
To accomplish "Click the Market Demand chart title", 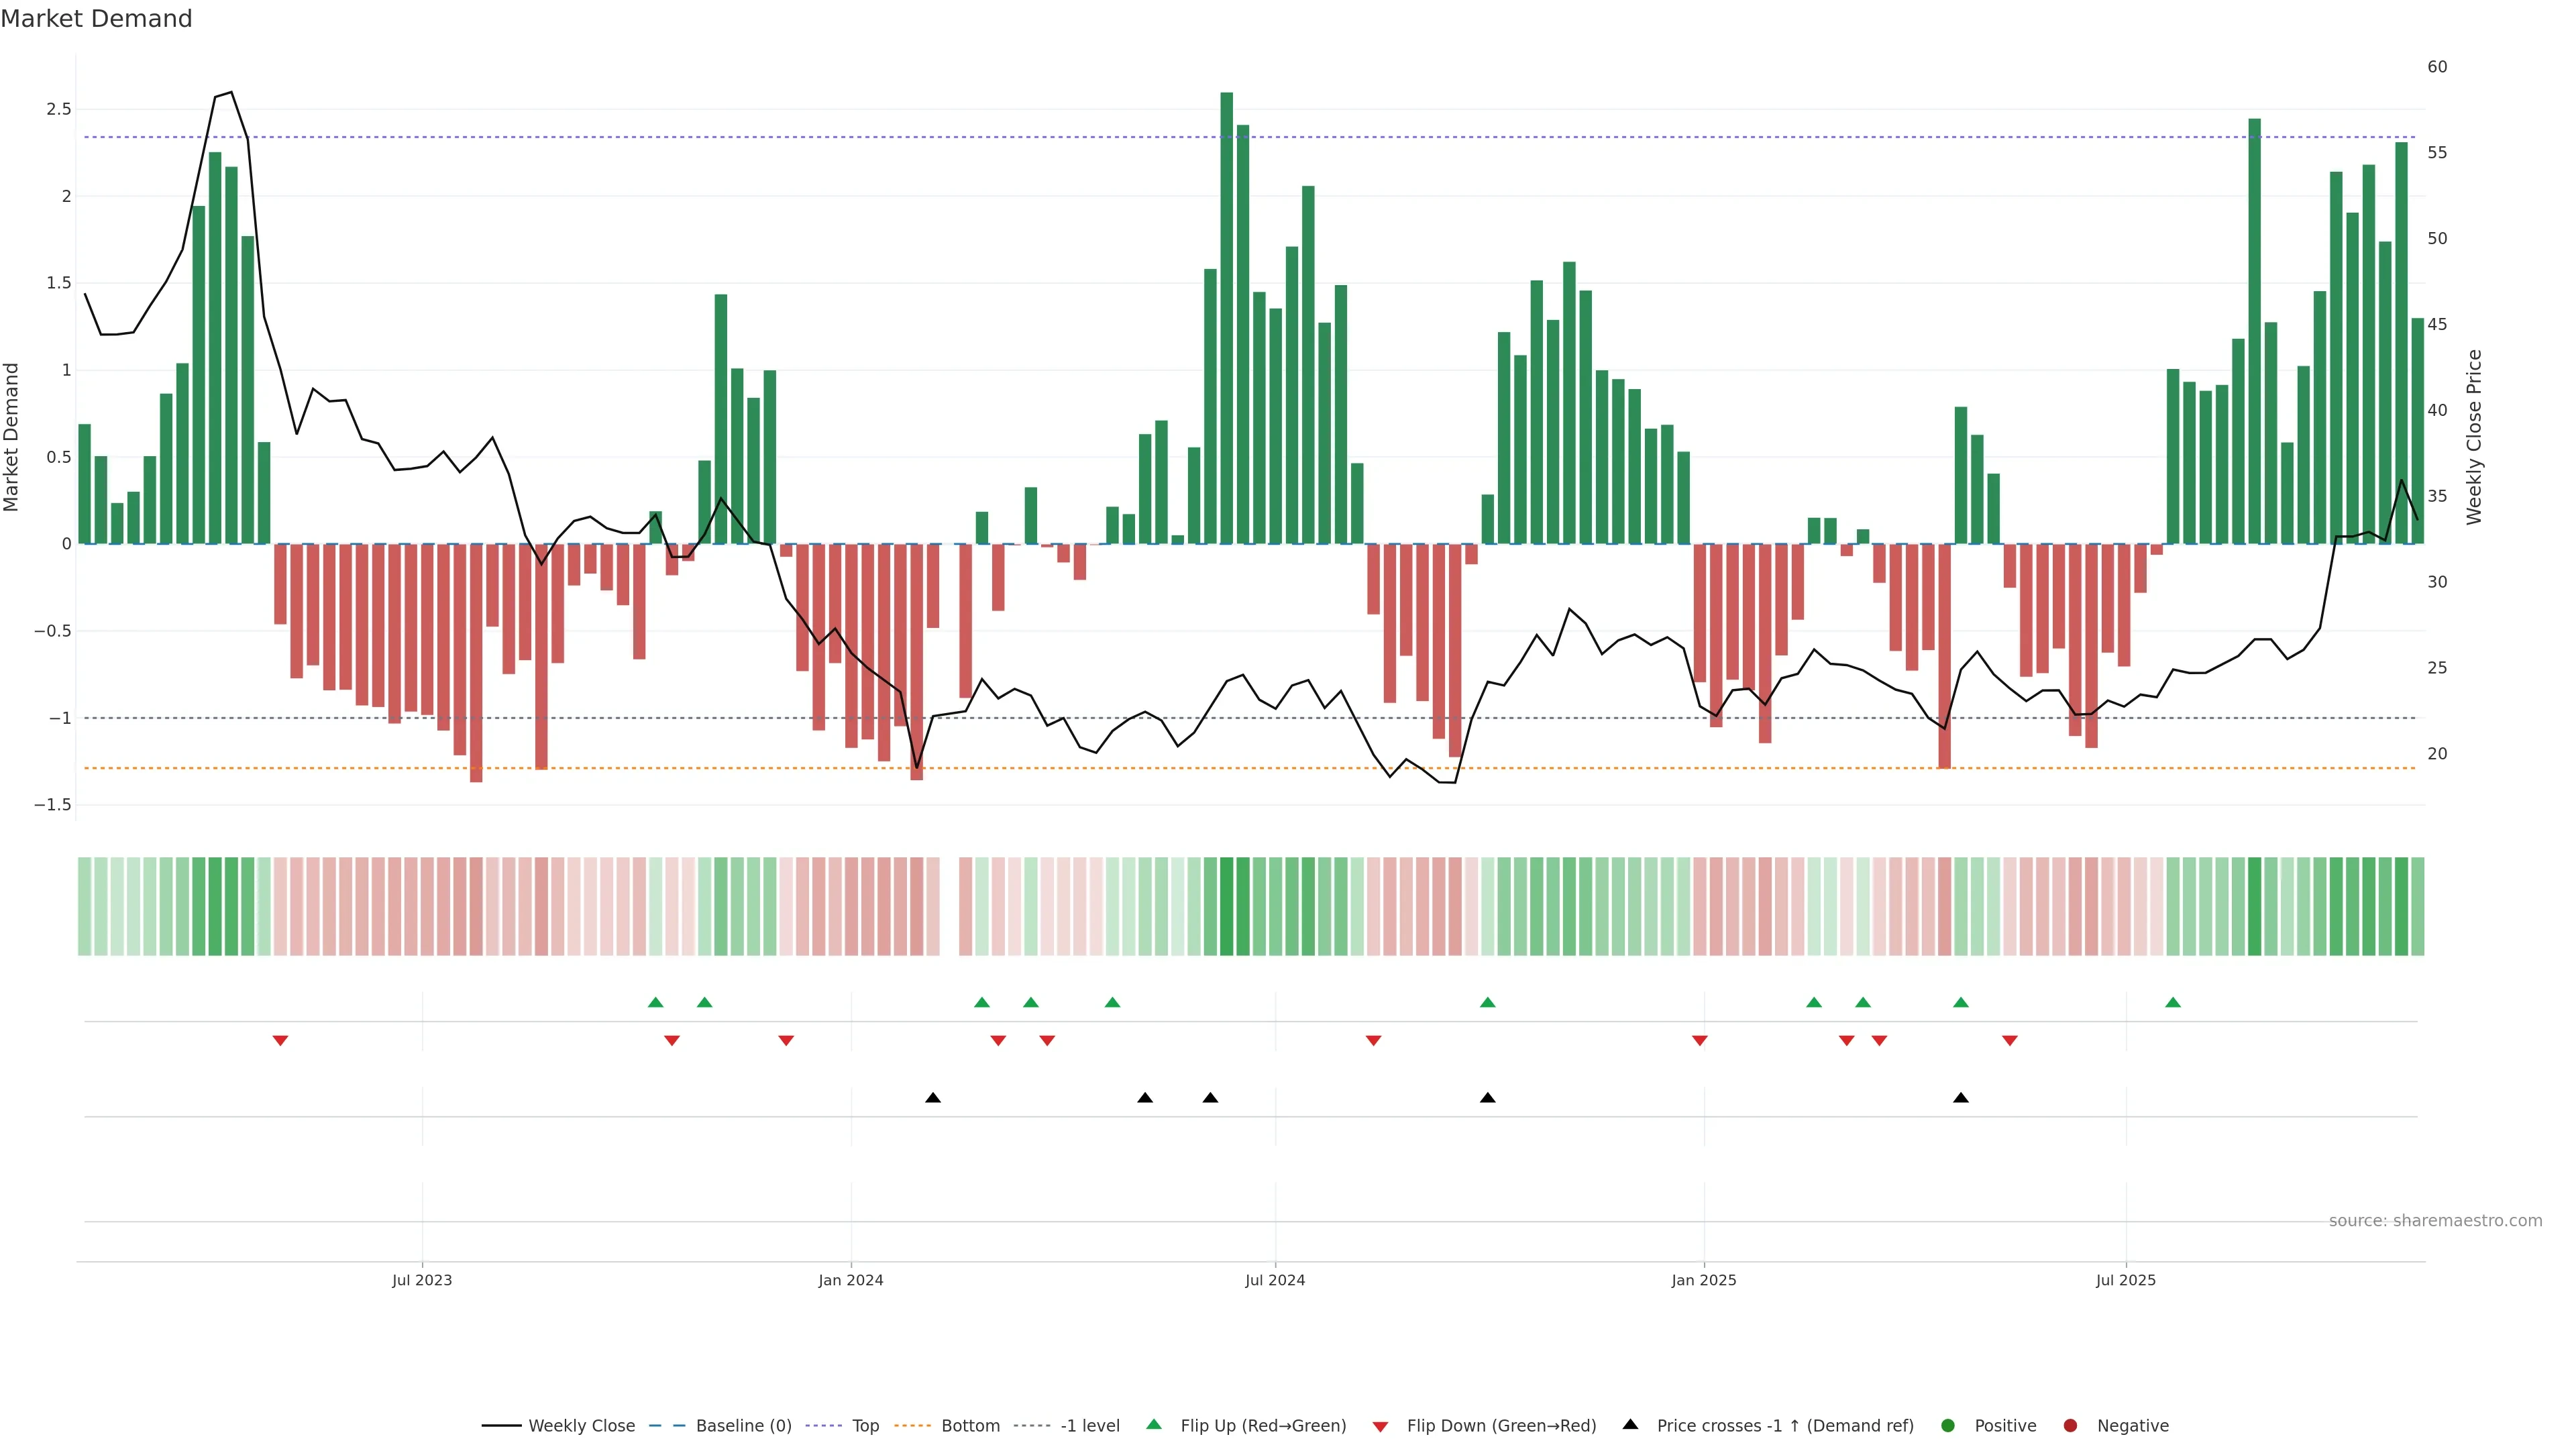I will click(x=96, y=19).
